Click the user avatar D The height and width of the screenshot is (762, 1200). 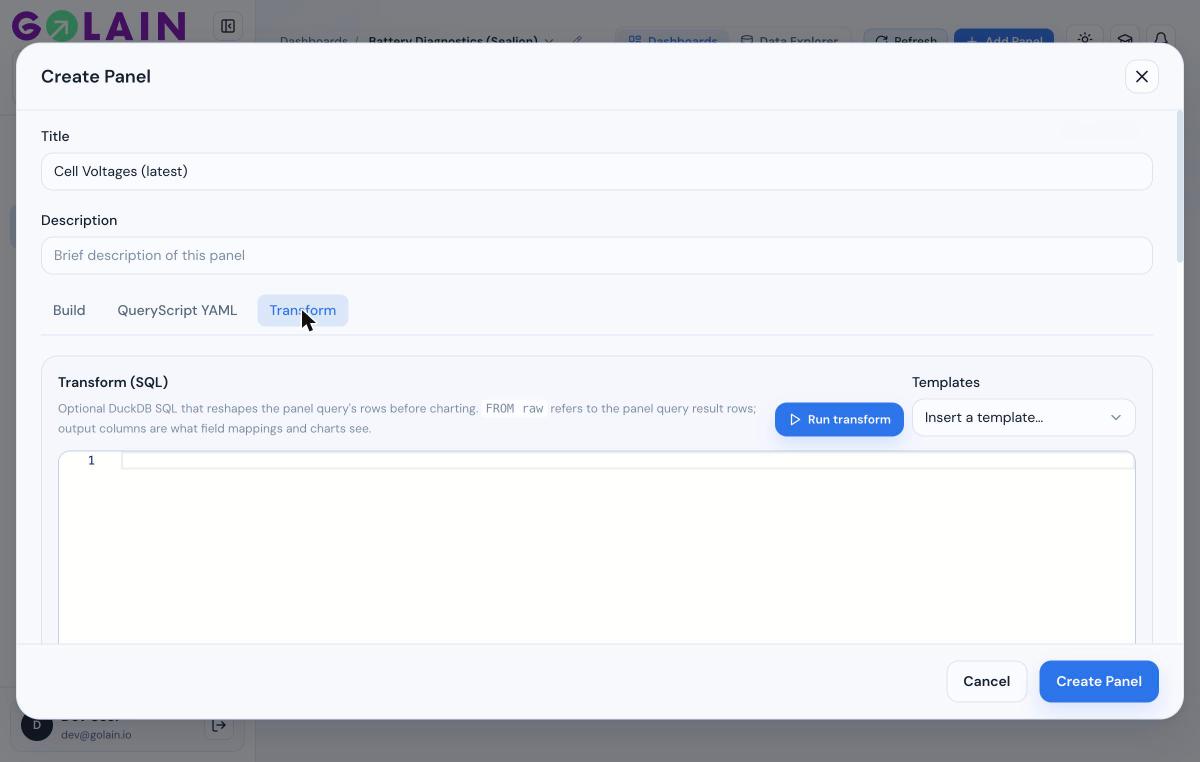37,726
